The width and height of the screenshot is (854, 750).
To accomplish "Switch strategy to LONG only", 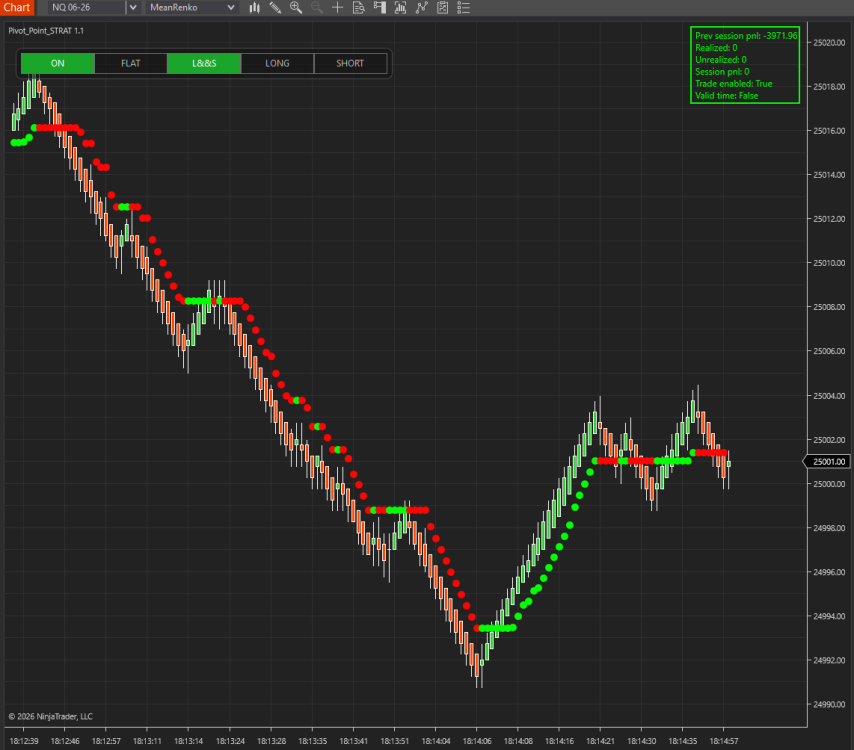I will [x=277, y=63].
